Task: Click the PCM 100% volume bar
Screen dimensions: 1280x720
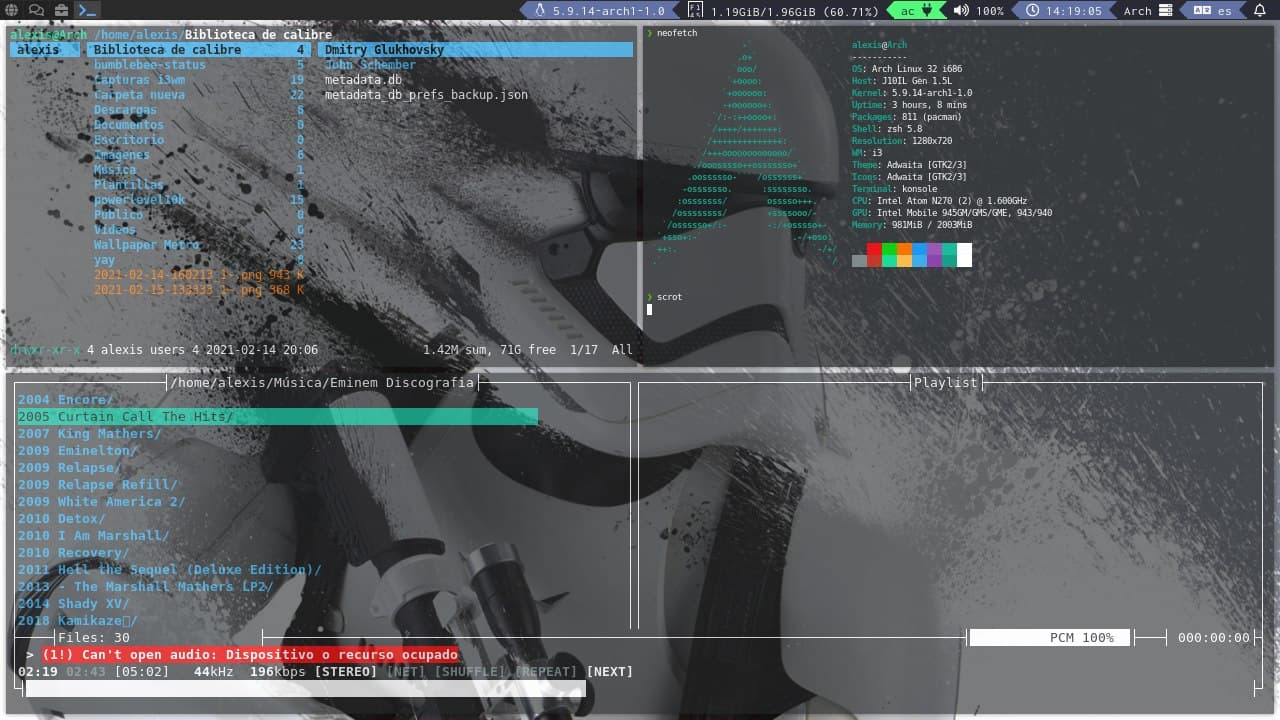Action: (x=1050, y=638)
